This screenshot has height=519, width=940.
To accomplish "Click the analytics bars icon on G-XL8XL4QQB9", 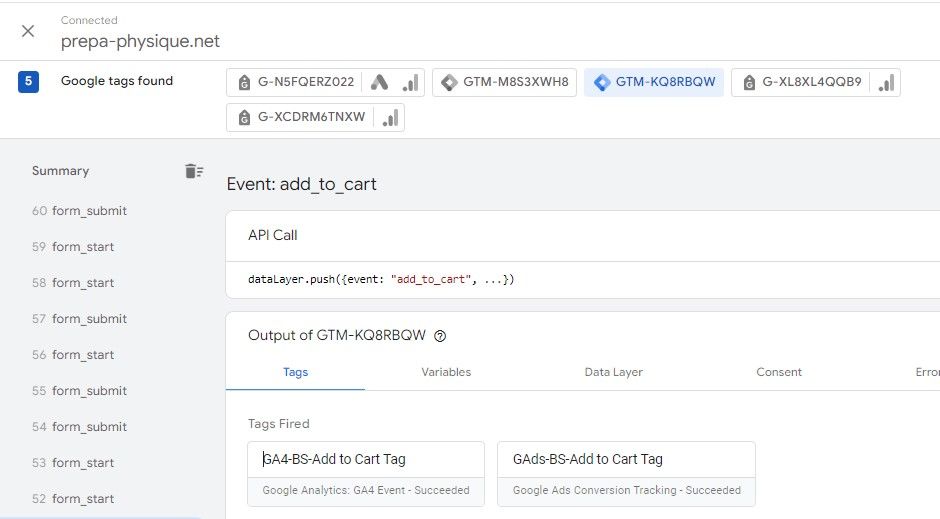I will click(886, 83).
